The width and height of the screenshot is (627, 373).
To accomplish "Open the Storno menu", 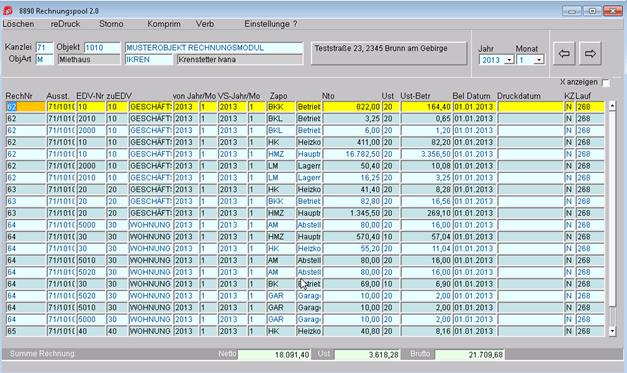I will pos(111,24).
